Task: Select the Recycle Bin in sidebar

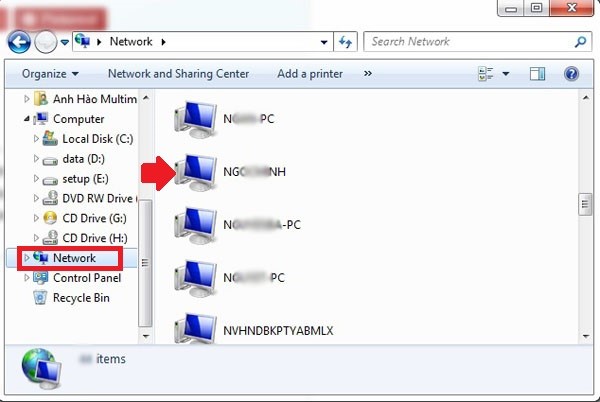Action: click(81, 298)
